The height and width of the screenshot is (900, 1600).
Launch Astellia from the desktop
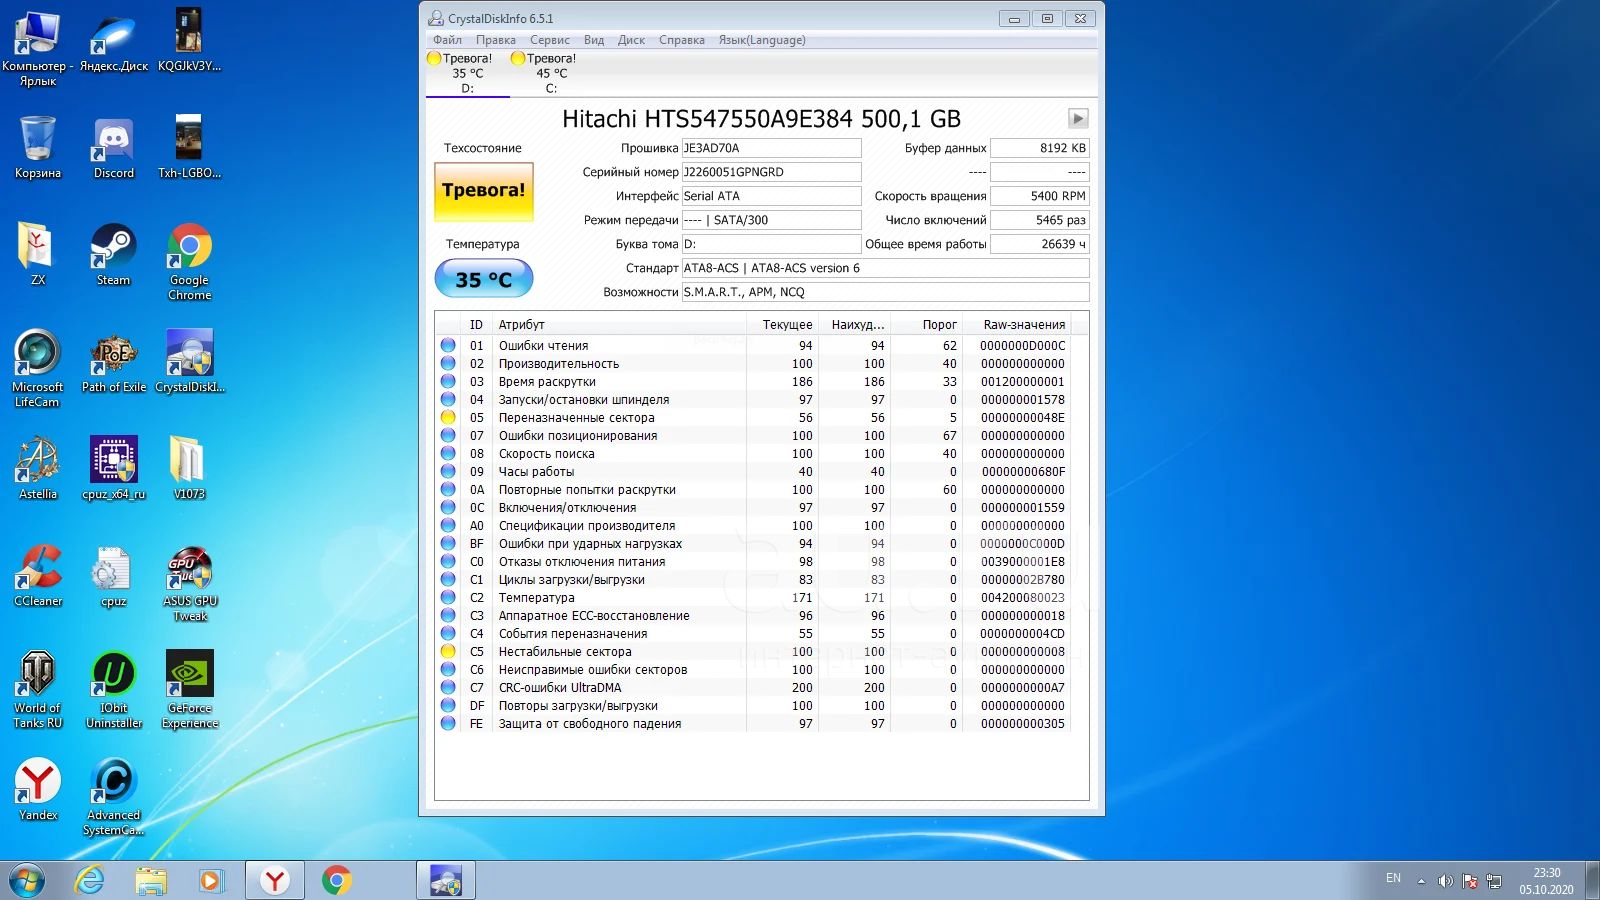[x=37, y=468]
